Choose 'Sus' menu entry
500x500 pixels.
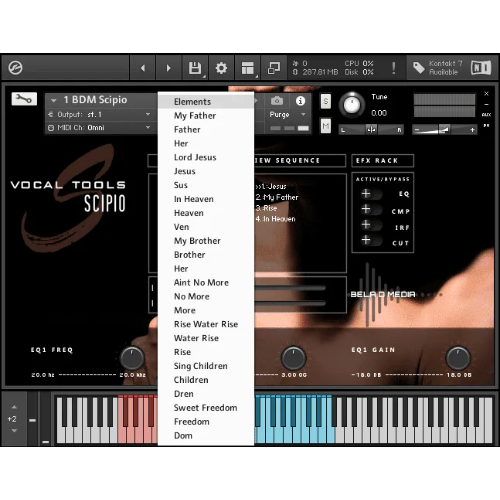206,185
